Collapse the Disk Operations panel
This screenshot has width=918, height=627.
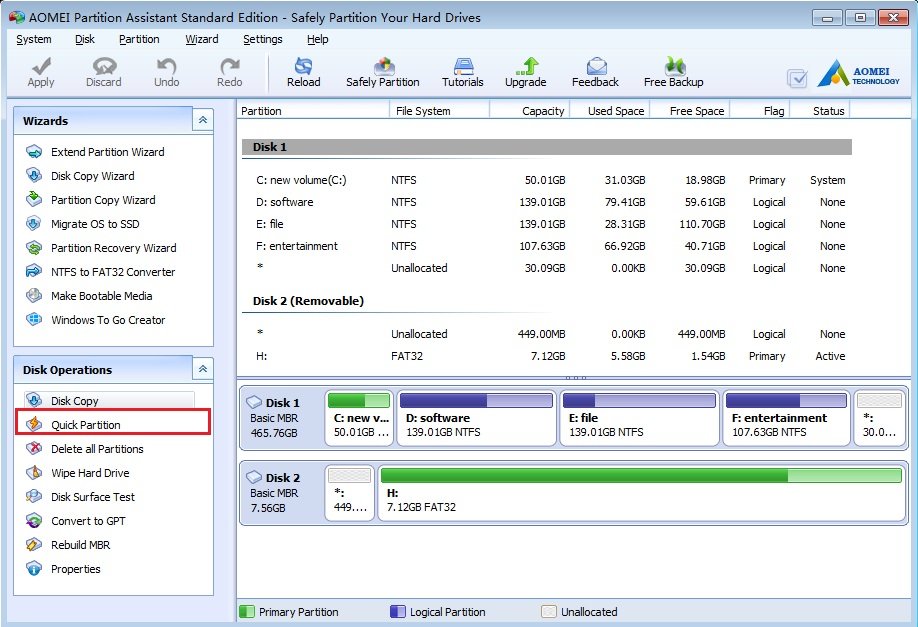point(203,369)
